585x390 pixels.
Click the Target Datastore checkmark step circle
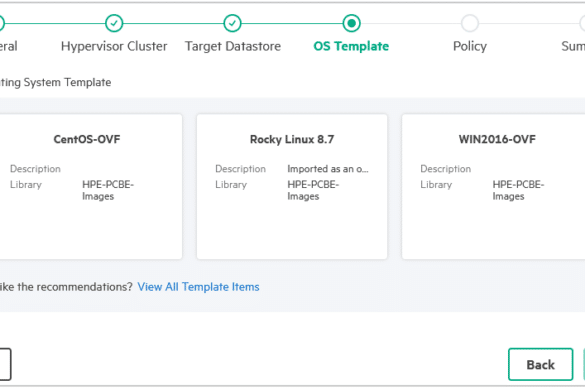coord(232,23)
